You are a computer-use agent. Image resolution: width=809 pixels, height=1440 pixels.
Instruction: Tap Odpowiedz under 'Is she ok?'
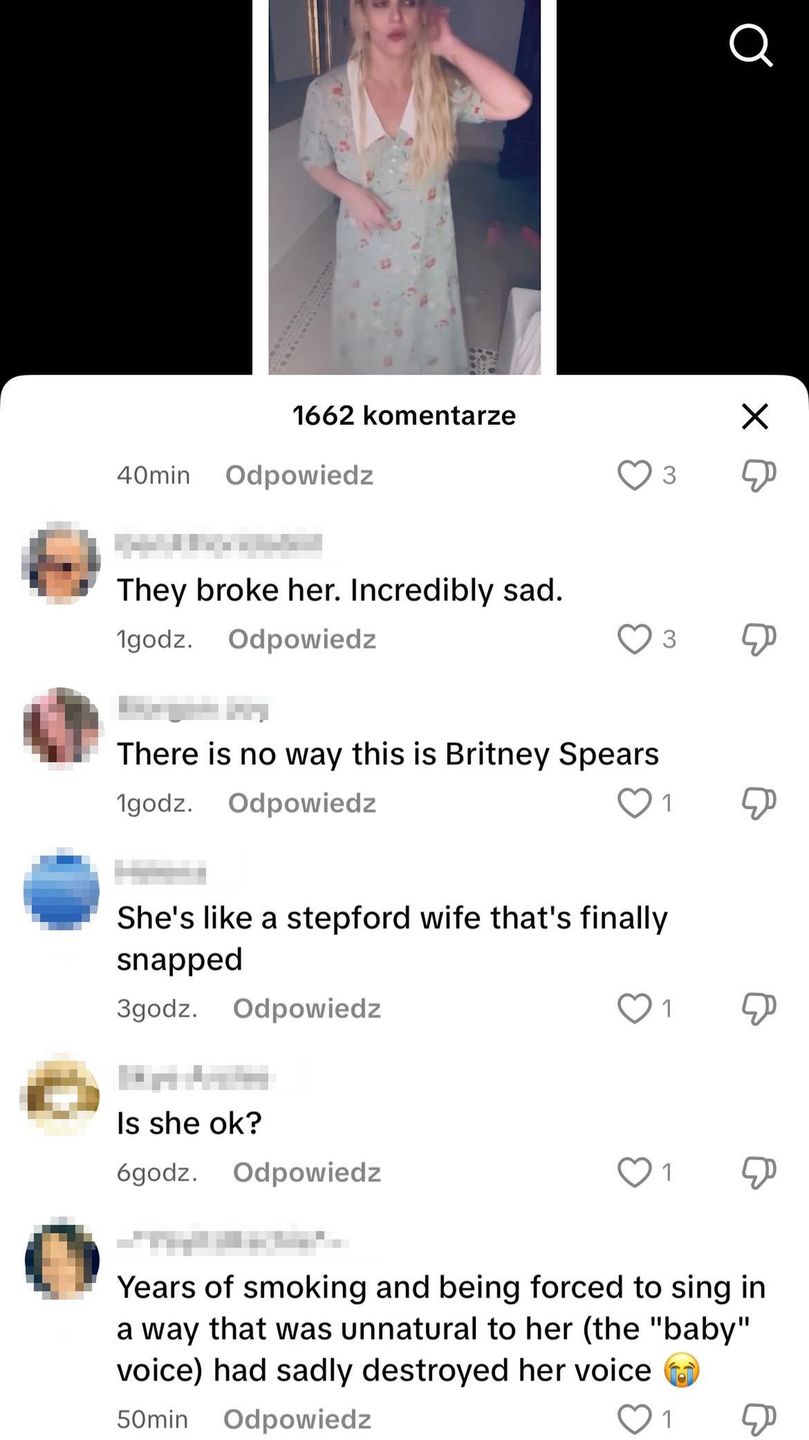pyautogui.click(x=307, y=1173)
